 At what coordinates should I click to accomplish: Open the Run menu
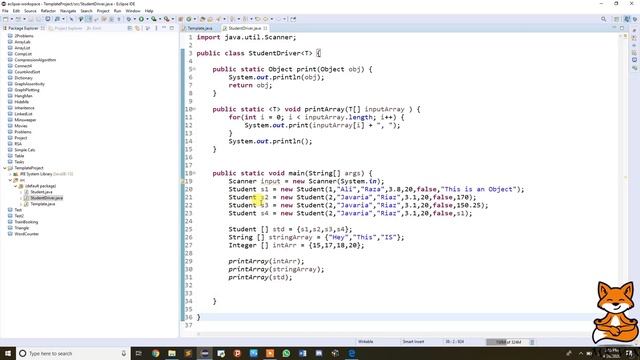[x=118, y=11]
